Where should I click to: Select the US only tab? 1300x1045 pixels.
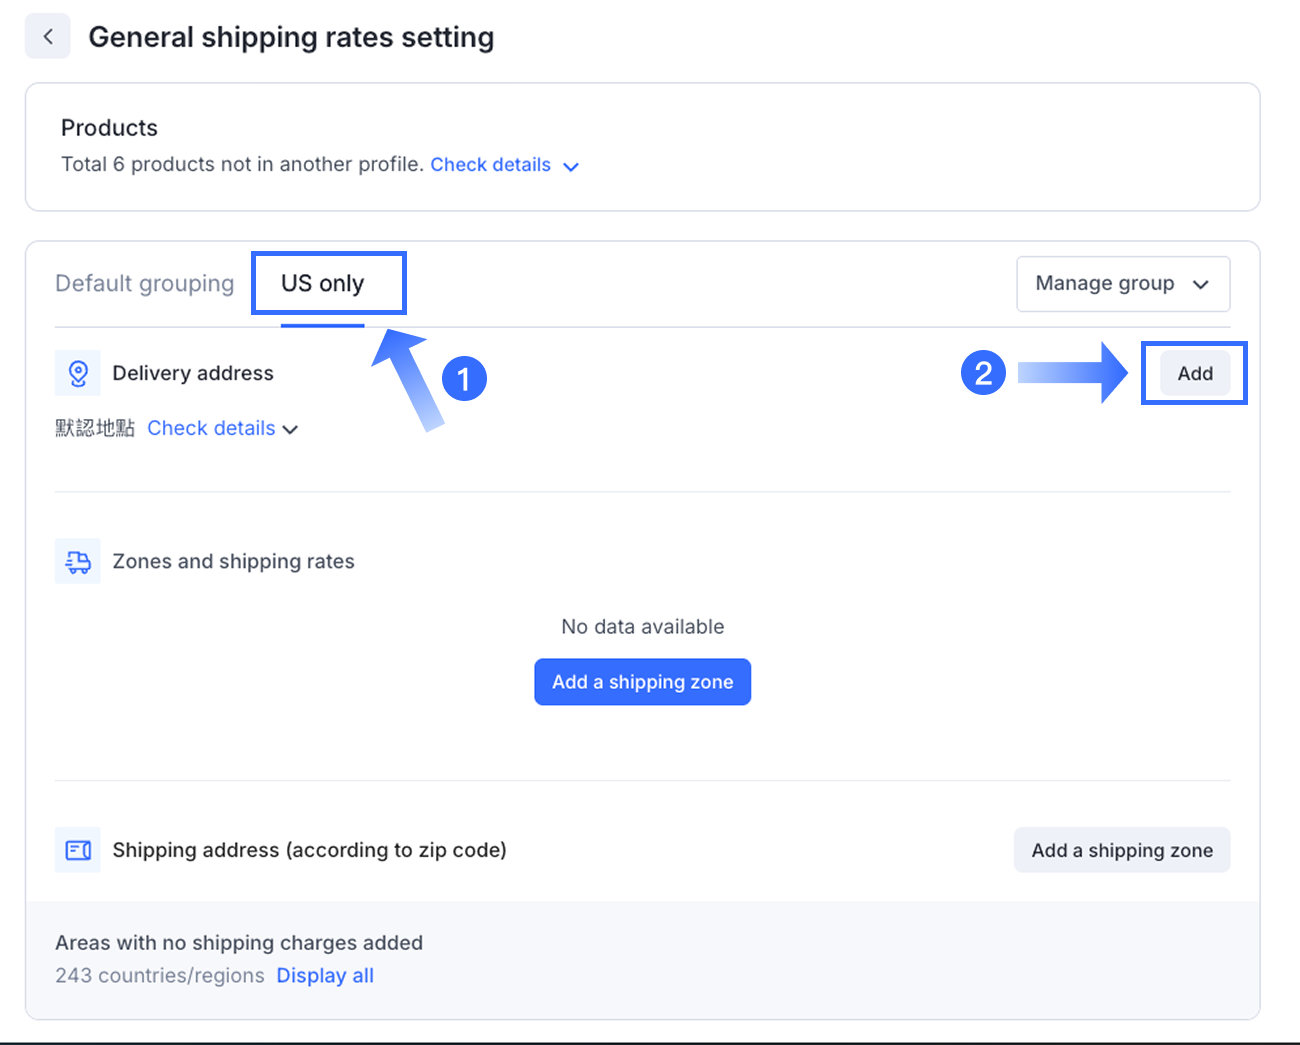click(x=323, y=284)
